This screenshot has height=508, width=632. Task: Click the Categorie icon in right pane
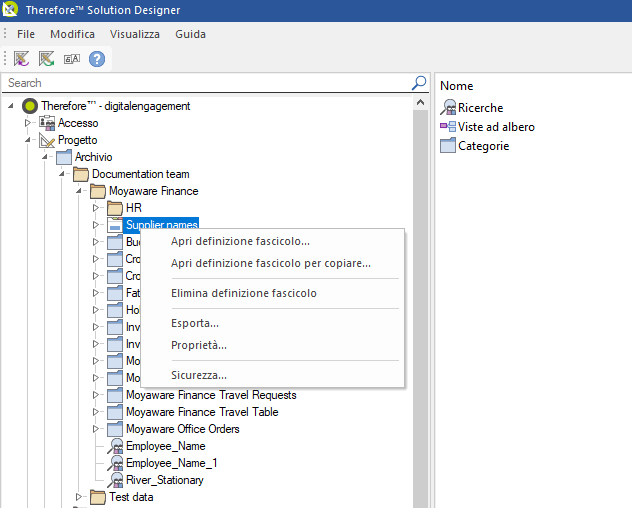tap(448, 146)
